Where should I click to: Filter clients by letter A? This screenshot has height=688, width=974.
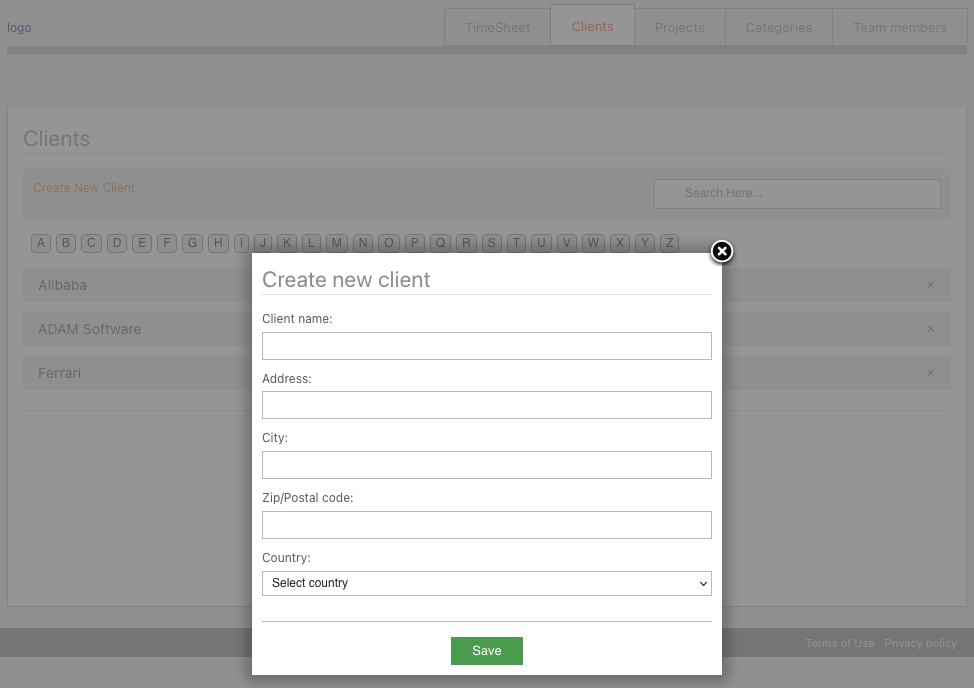[40, 243]
